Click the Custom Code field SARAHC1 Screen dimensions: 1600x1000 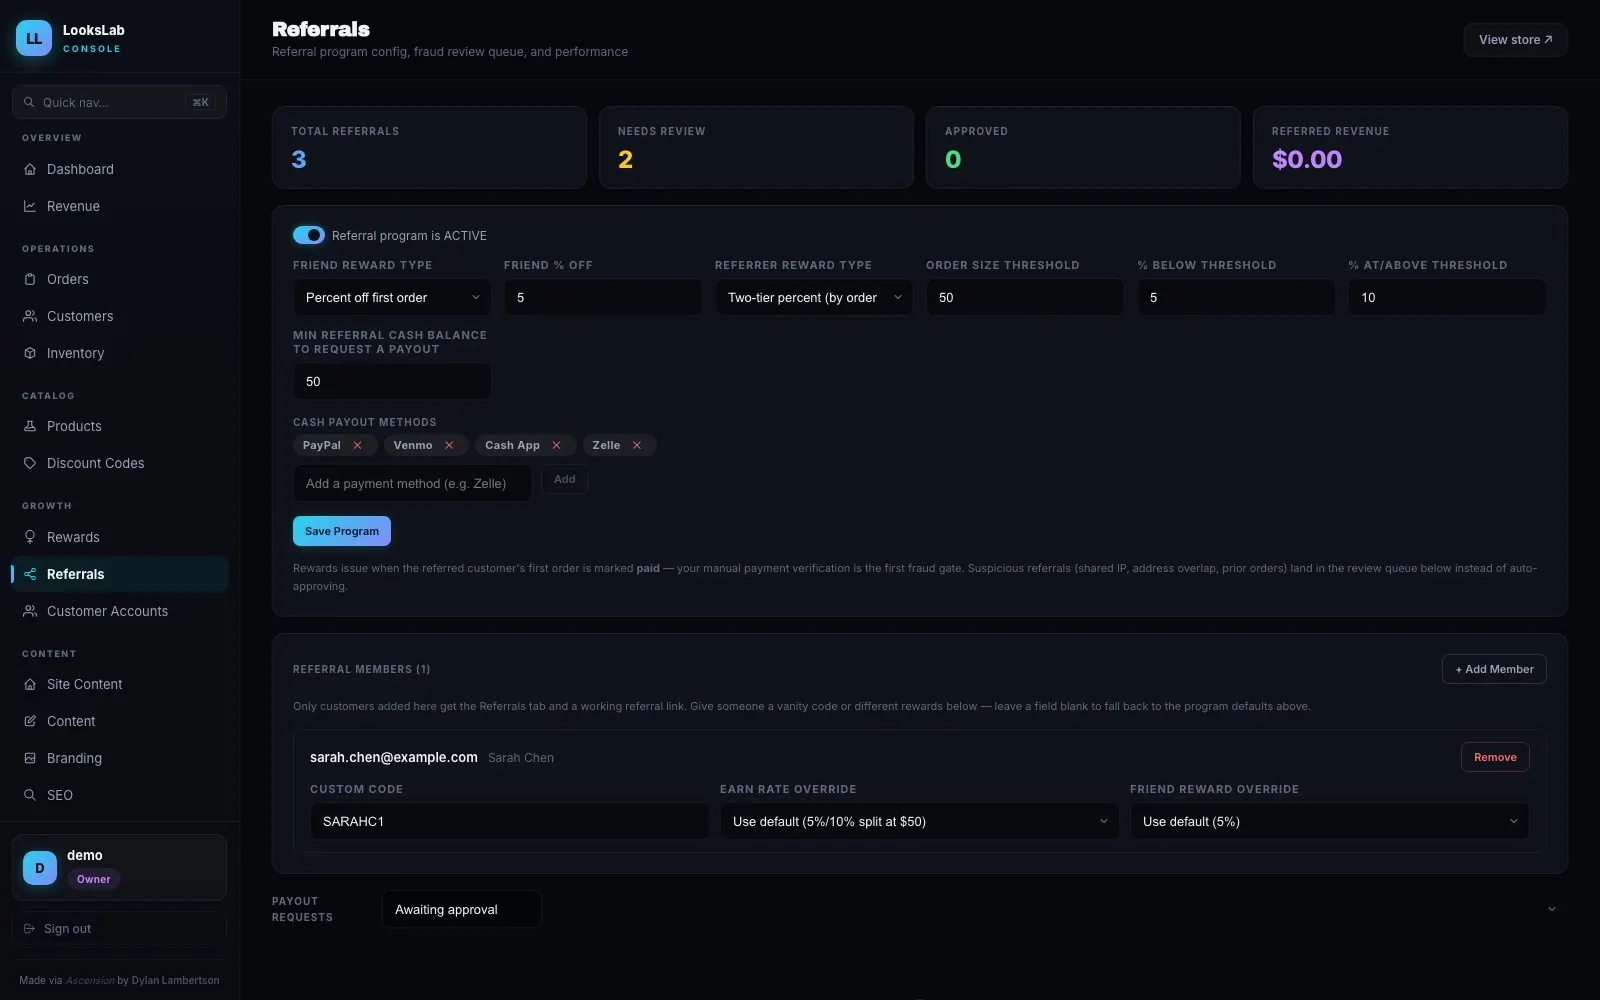pos(509,821)
